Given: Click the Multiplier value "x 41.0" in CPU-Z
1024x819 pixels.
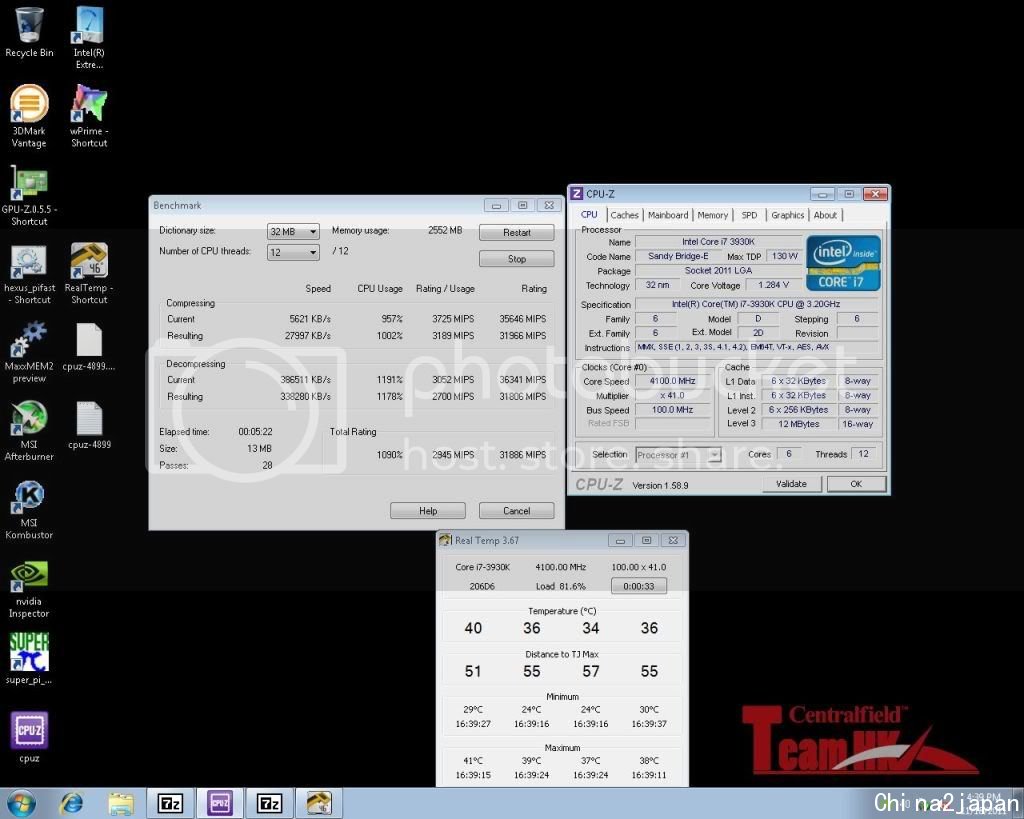Looking at the screenshot, I should tap(673, 395).
